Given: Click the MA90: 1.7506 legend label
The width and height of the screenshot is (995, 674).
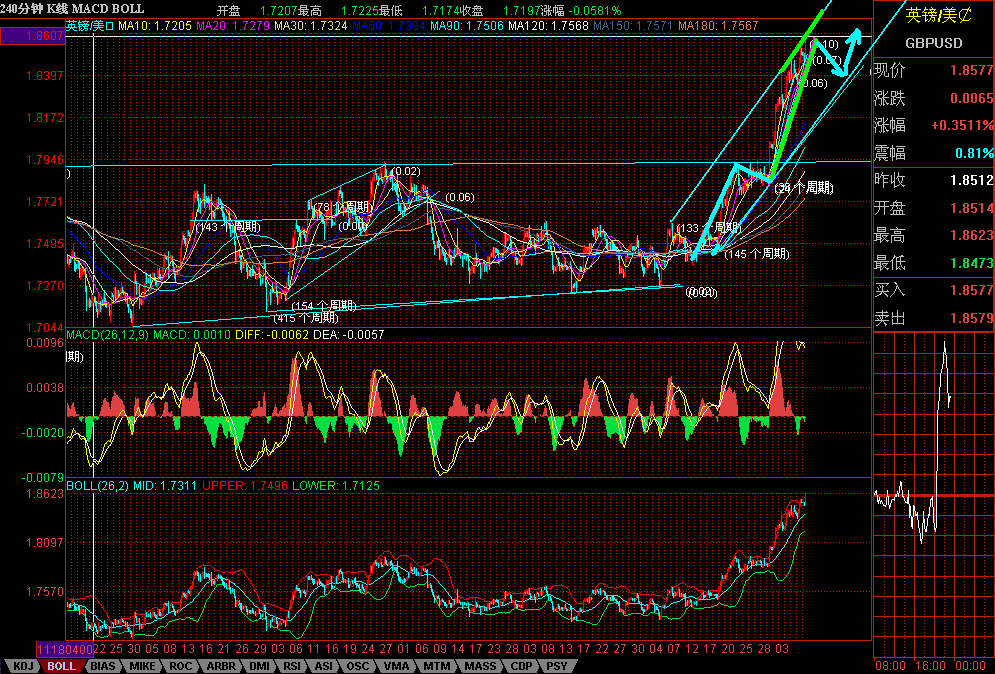Looking at the screenshot, I should click(467, 26).
